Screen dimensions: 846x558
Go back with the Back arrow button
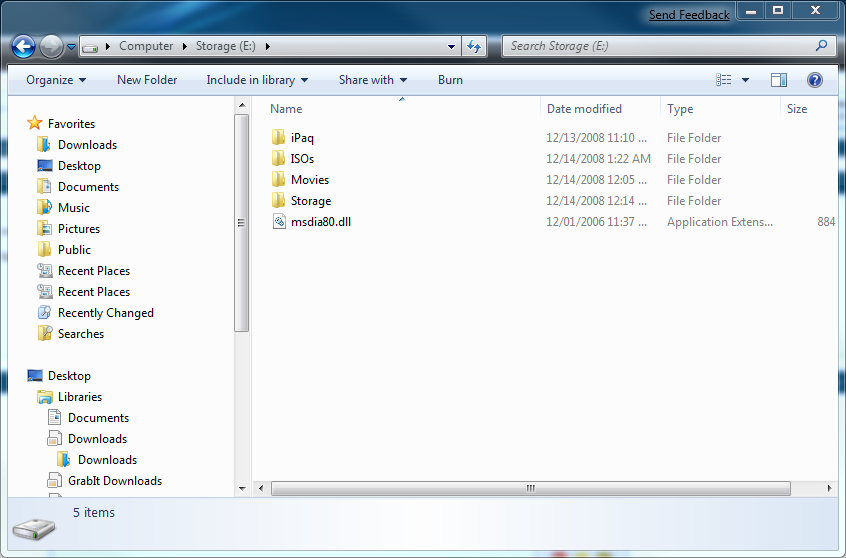[x=24, y=46]
